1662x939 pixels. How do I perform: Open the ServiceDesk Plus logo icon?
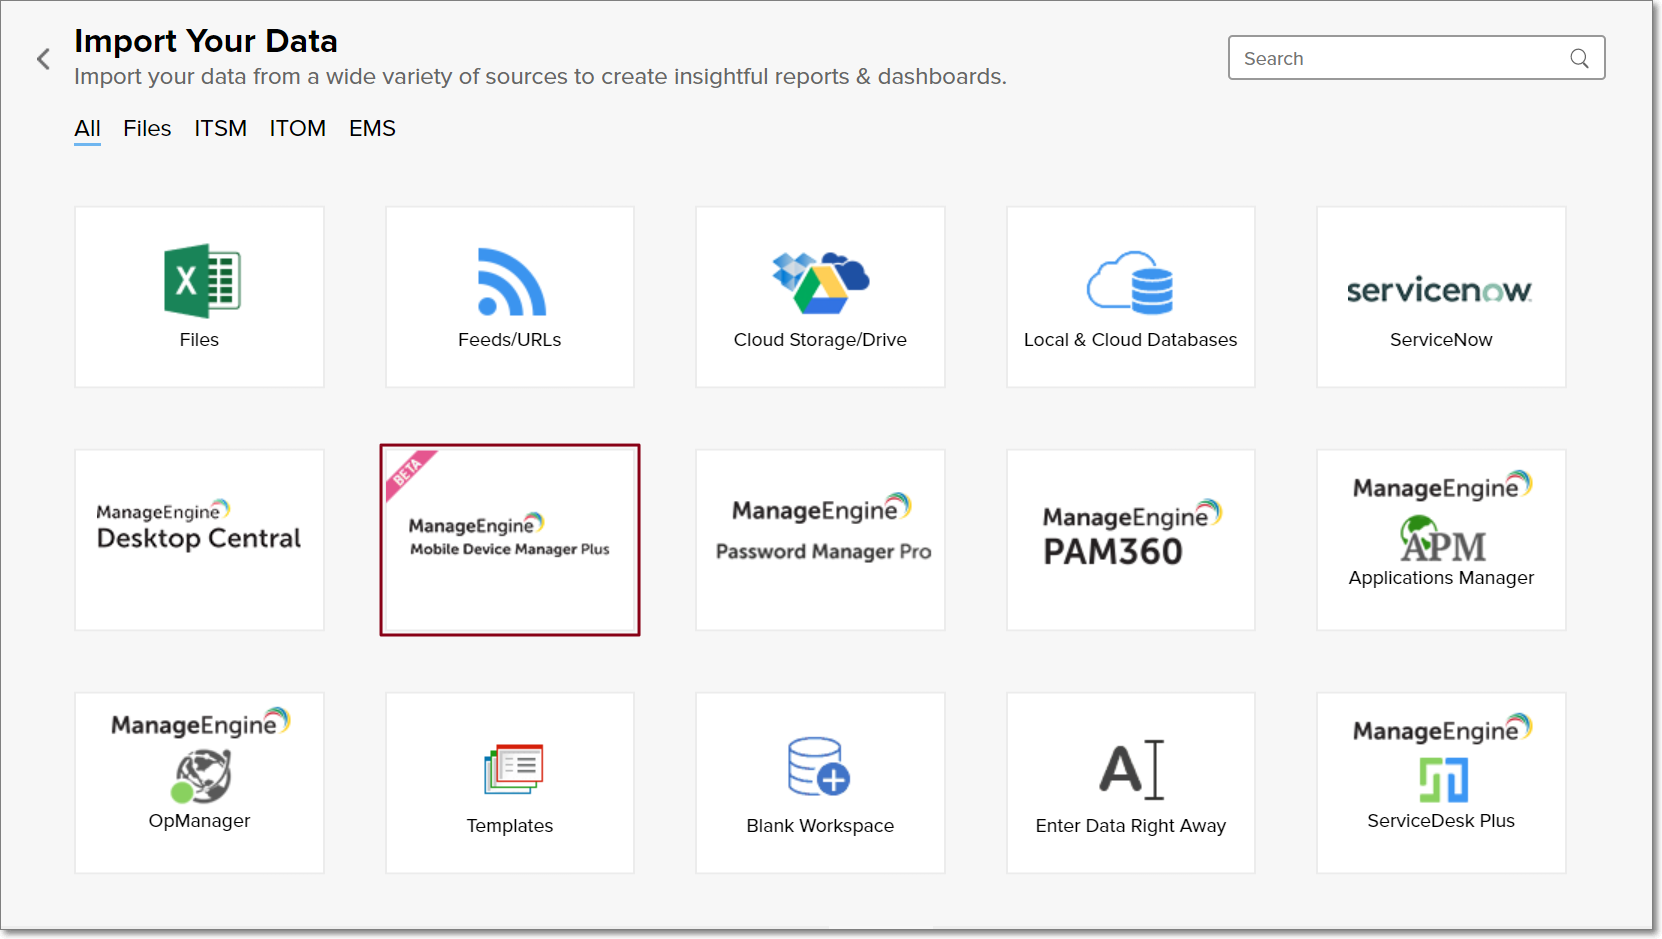[1443, 780]
